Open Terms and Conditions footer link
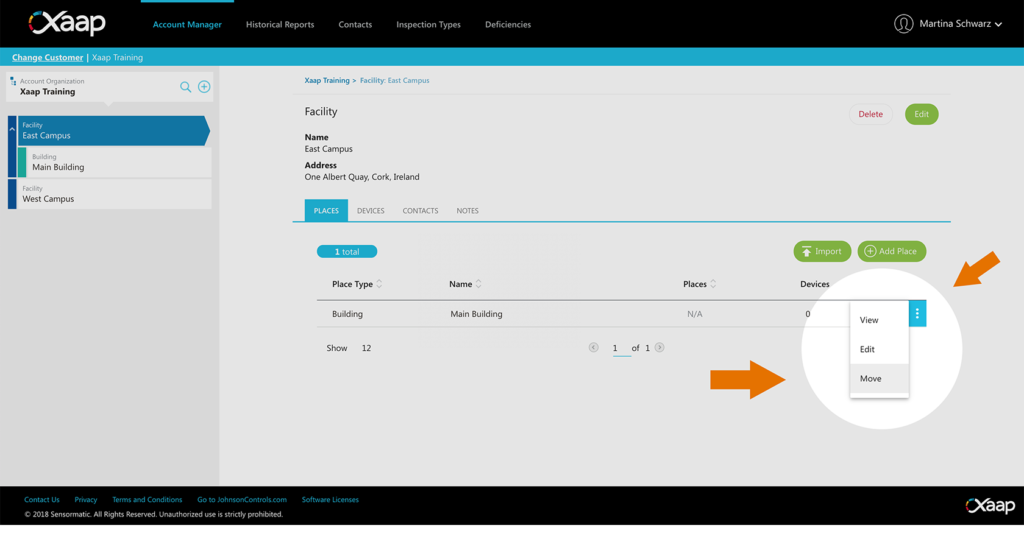The width and height of the screenshot is (1024, 542). coord(147,500)
